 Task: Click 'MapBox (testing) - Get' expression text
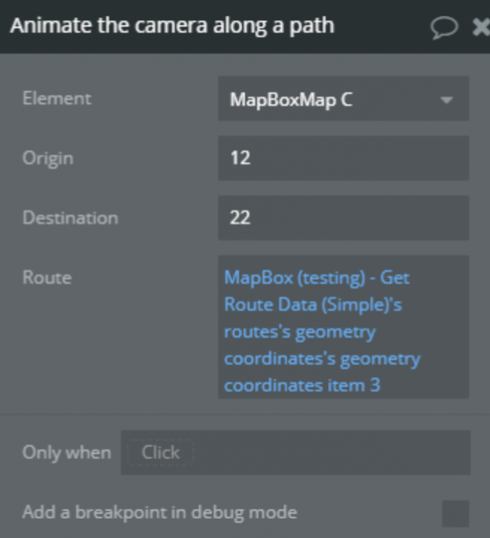click(317, 278)
